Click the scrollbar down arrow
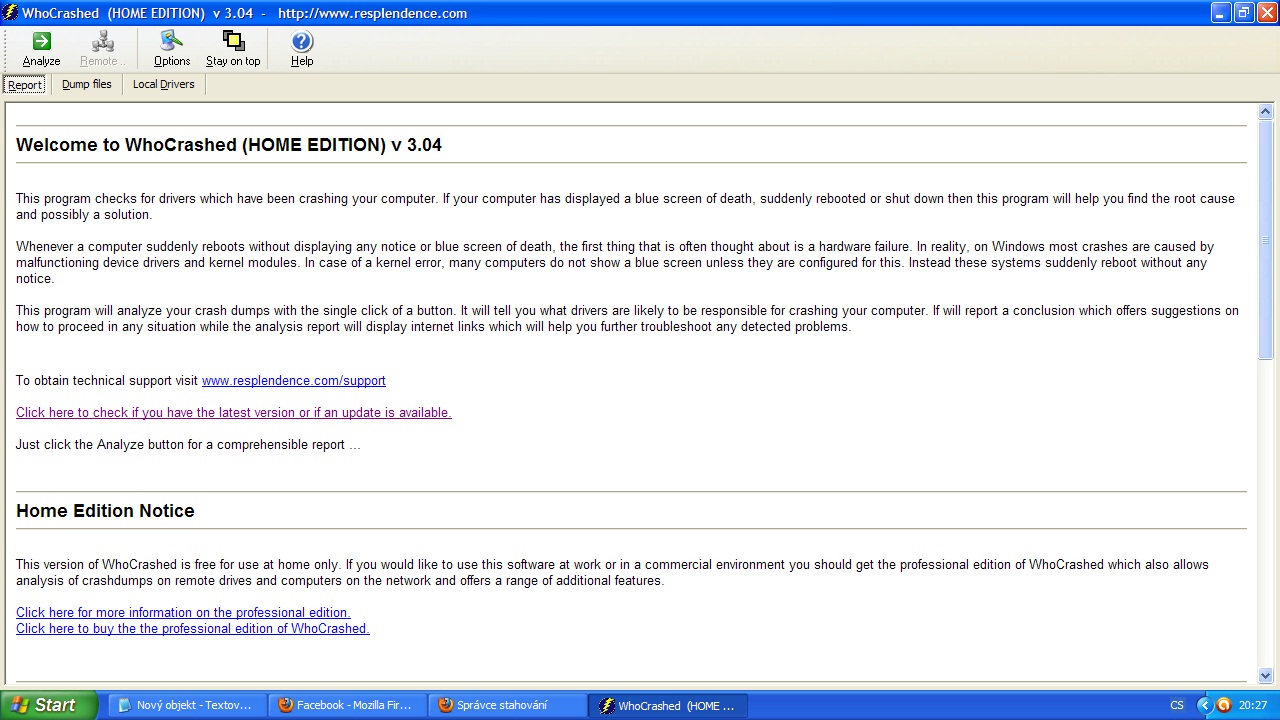The image size is (1280, 720). coord(1266,675)
